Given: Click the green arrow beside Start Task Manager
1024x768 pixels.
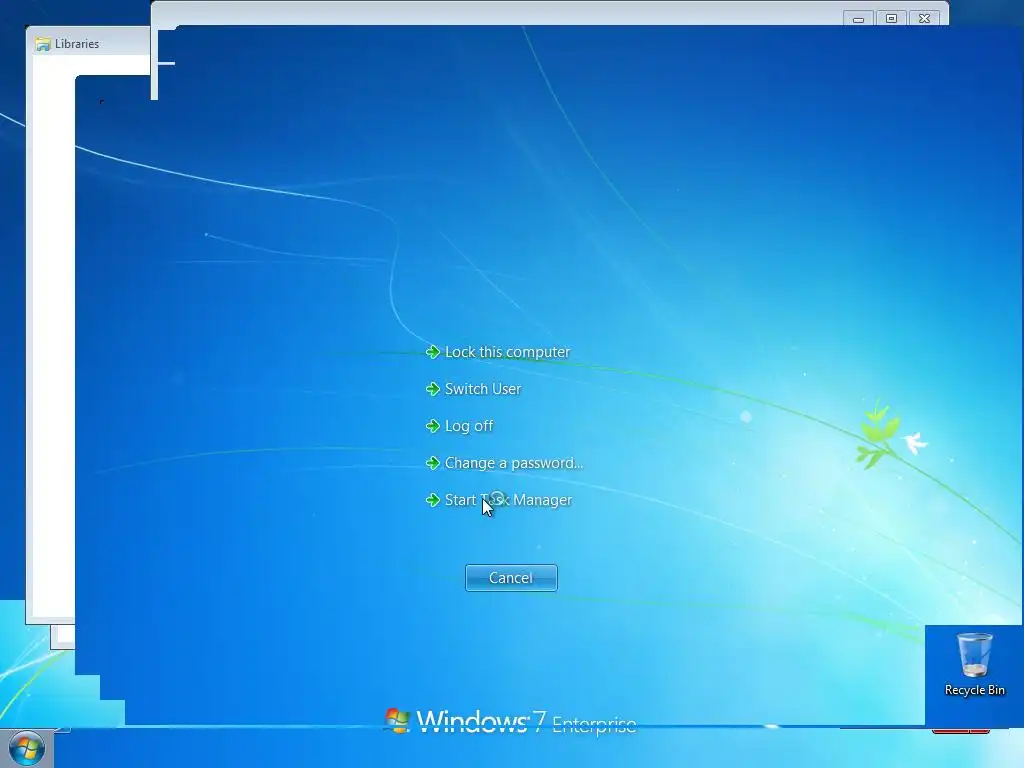Looking at the screenshot, I should (x=432, y=500).
